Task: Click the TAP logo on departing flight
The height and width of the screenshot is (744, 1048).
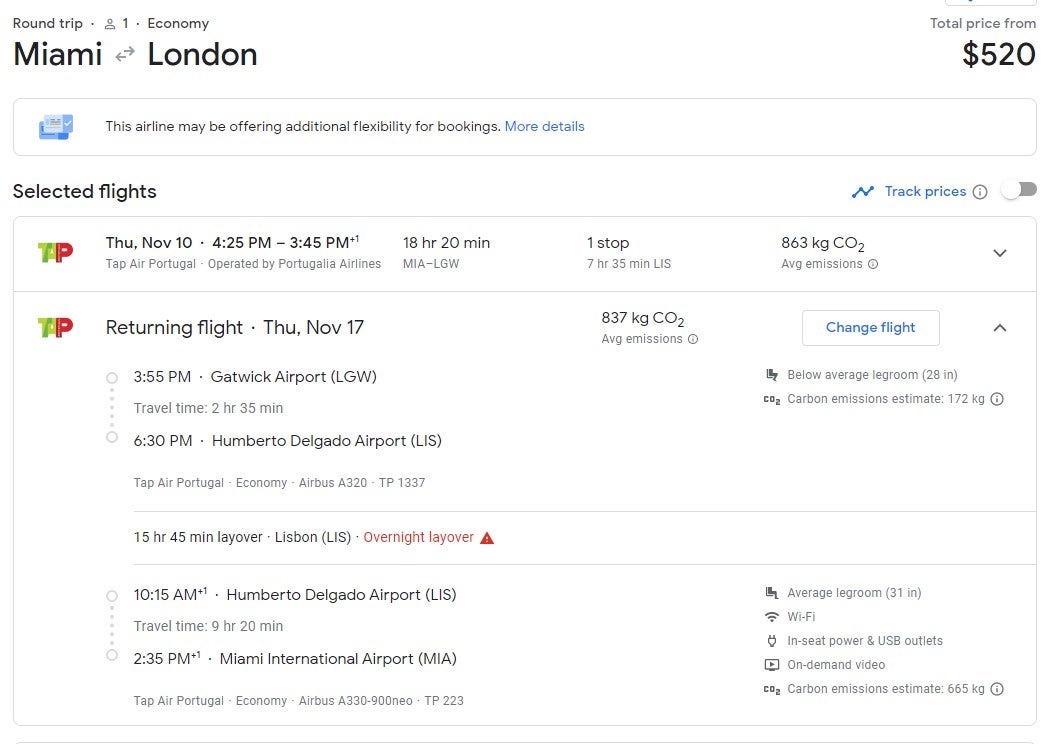Action: coord(55,252)
